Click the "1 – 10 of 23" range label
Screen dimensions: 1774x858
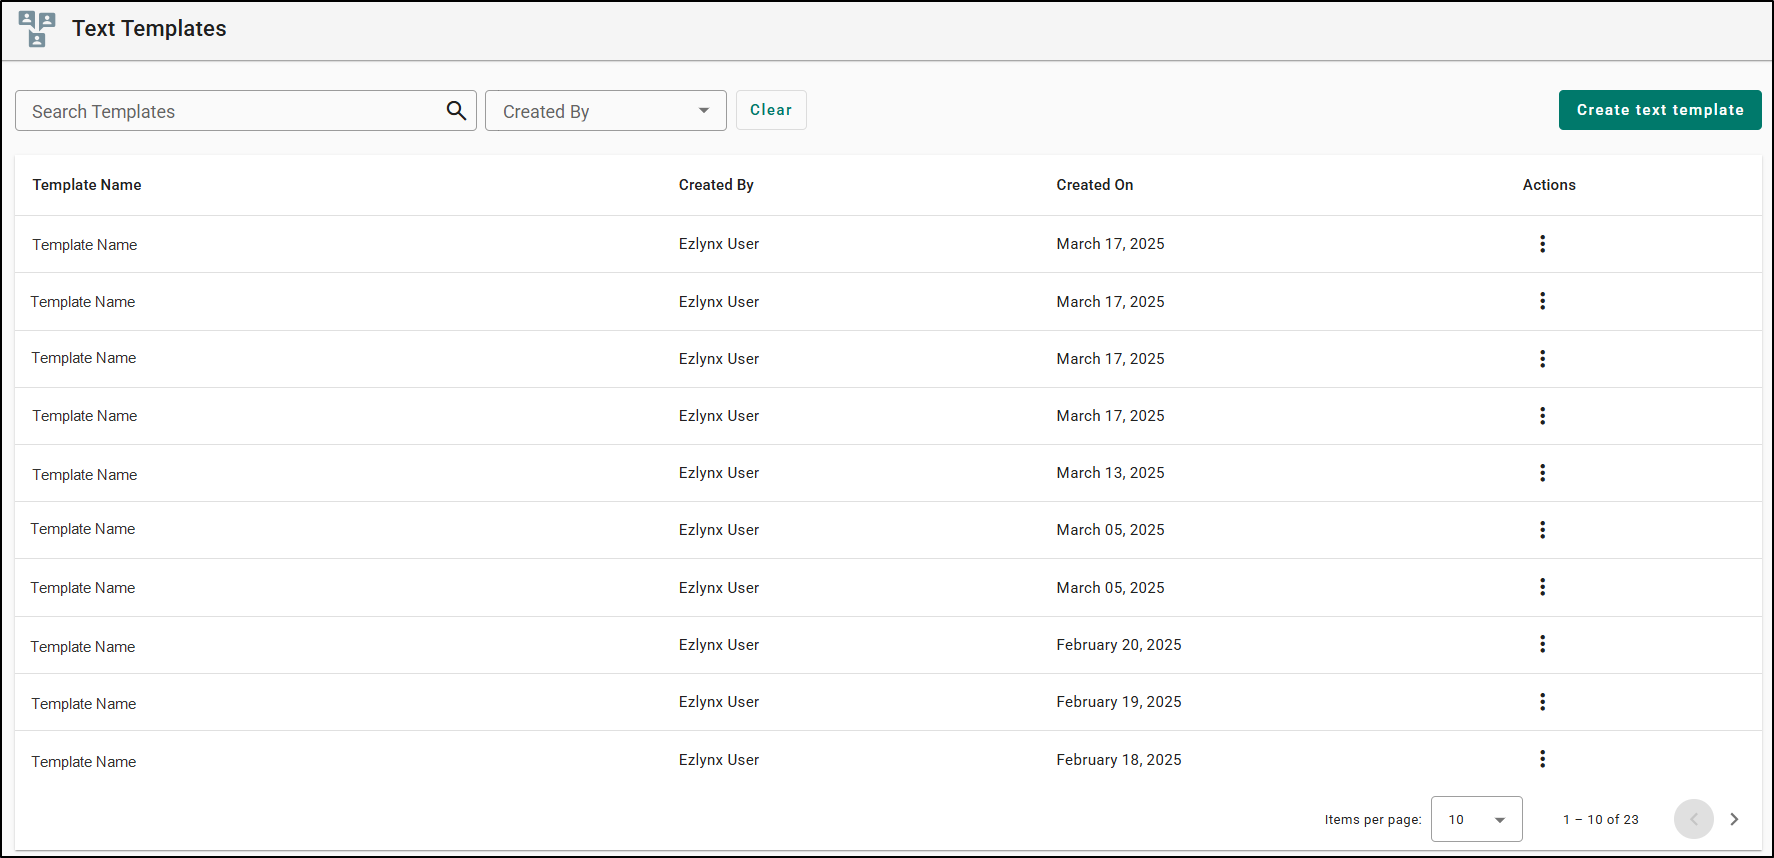1601,820
